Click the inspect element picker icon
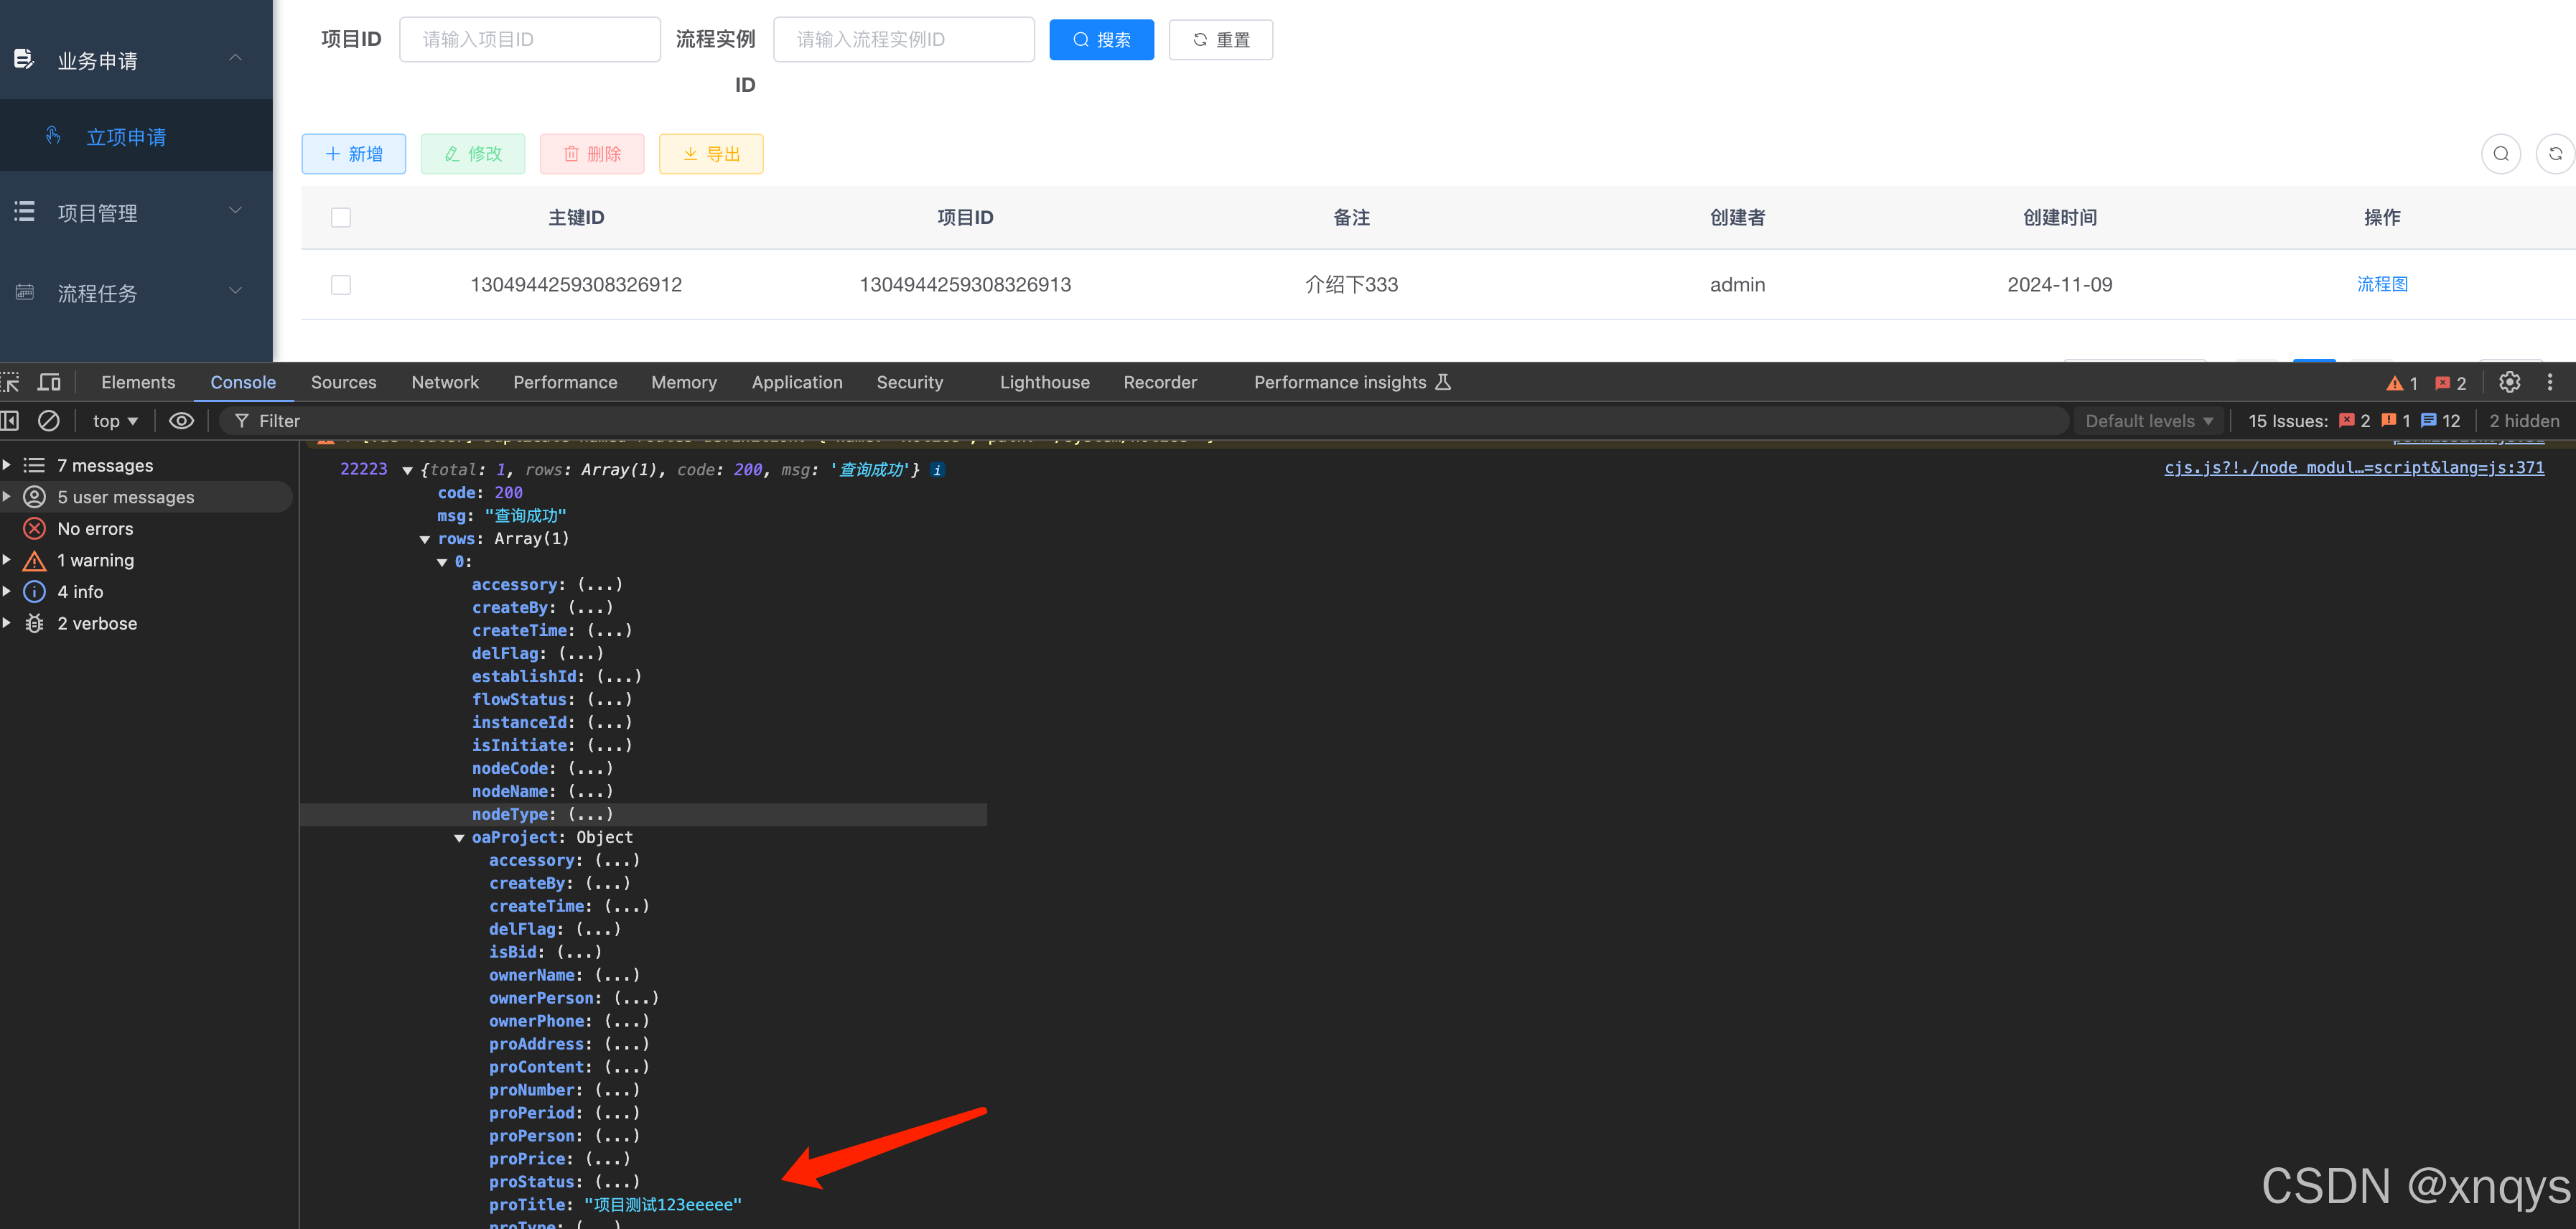The height and width of the screenshot is (1229, 2576). click(x=10, y=382)
